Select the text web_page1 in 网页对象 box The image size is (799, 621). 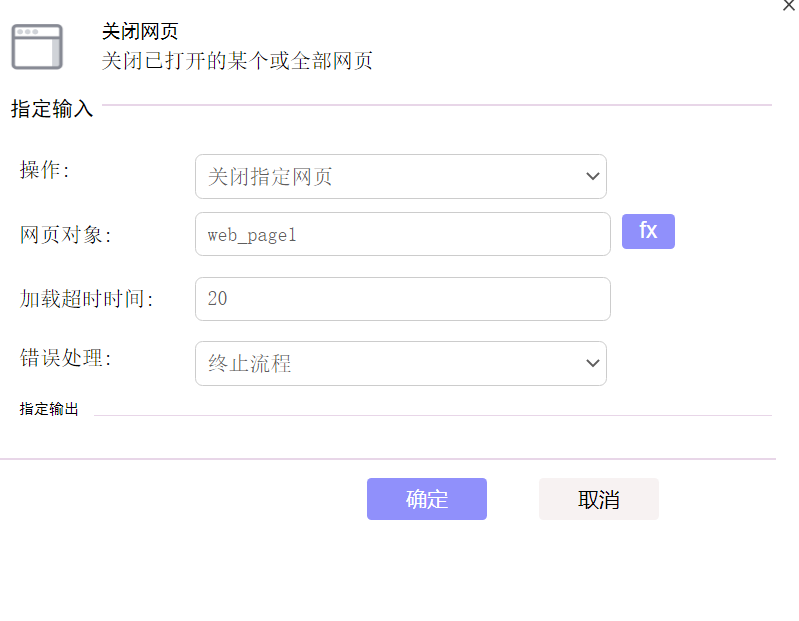click(252, 235)
